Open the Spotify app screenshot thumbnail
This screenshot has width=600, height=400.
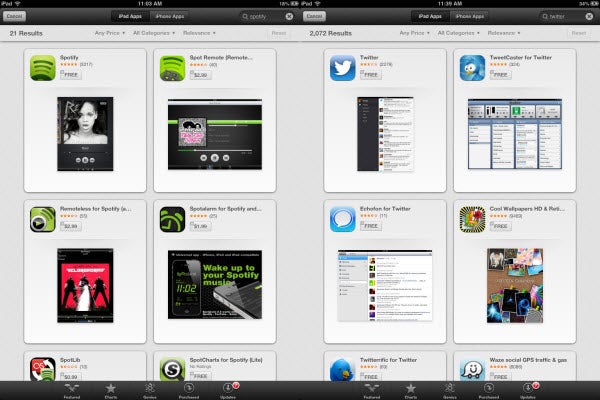coord(85,134)
